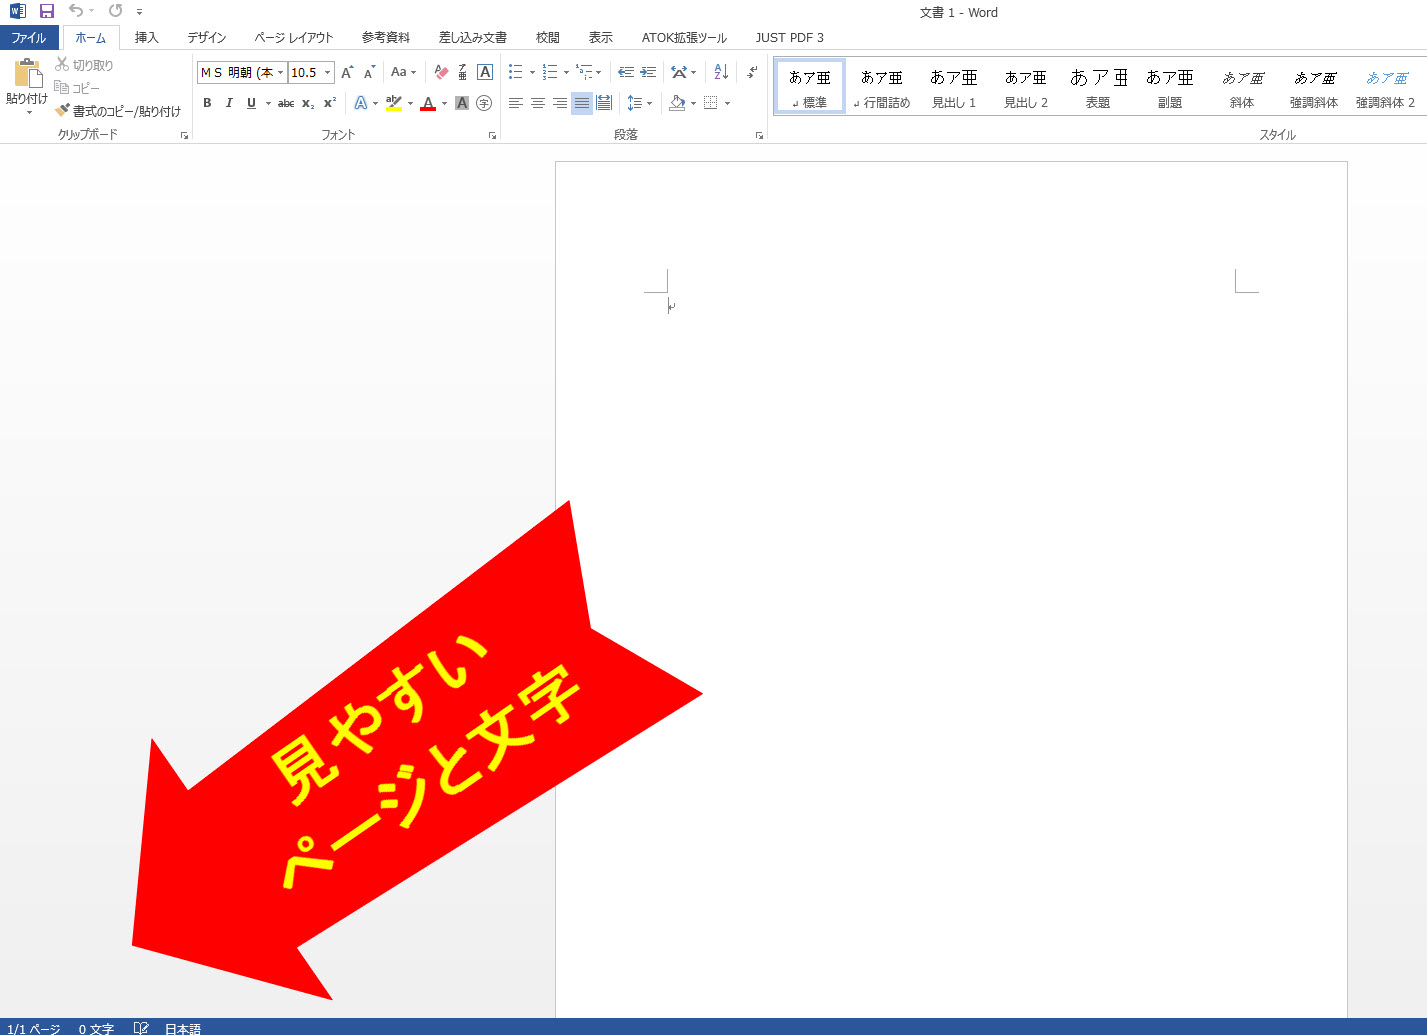Apply the 見出し 1 style
Image resolution: width=1427 pixels, height=1035 pixels.
tap(954, 87)
